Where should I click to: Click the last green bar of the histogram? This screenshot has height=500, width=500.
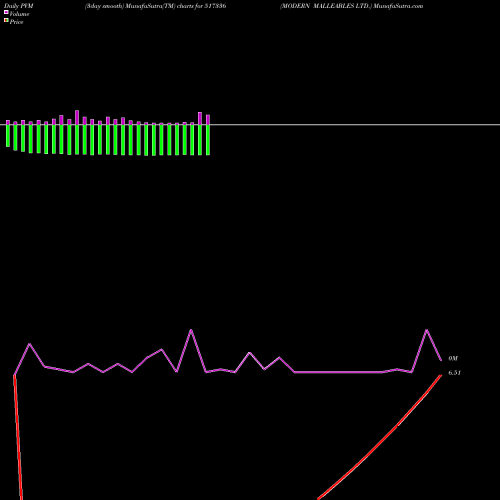click(208, 140)
